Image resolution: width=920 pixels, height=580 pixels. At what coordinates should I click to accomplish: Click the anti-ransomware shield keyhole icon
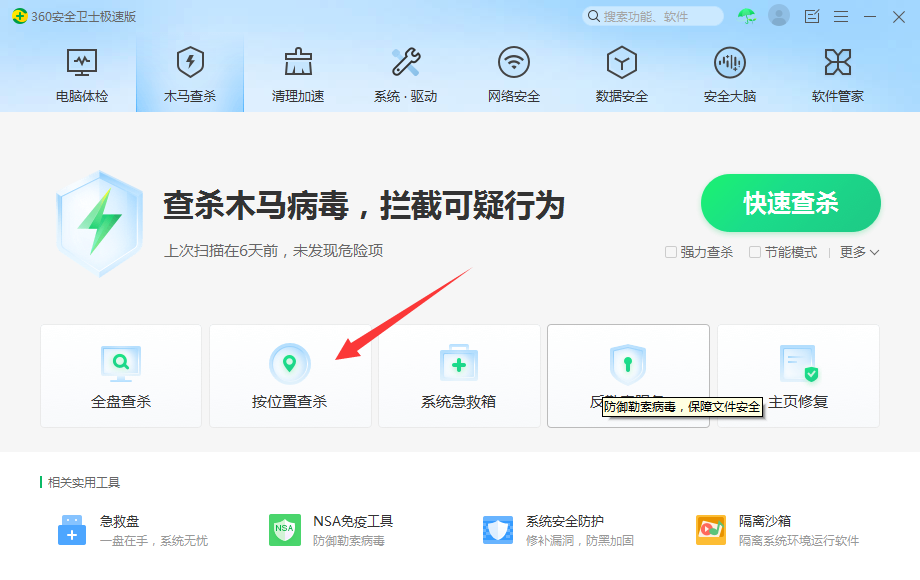click(x=628, y=364)
